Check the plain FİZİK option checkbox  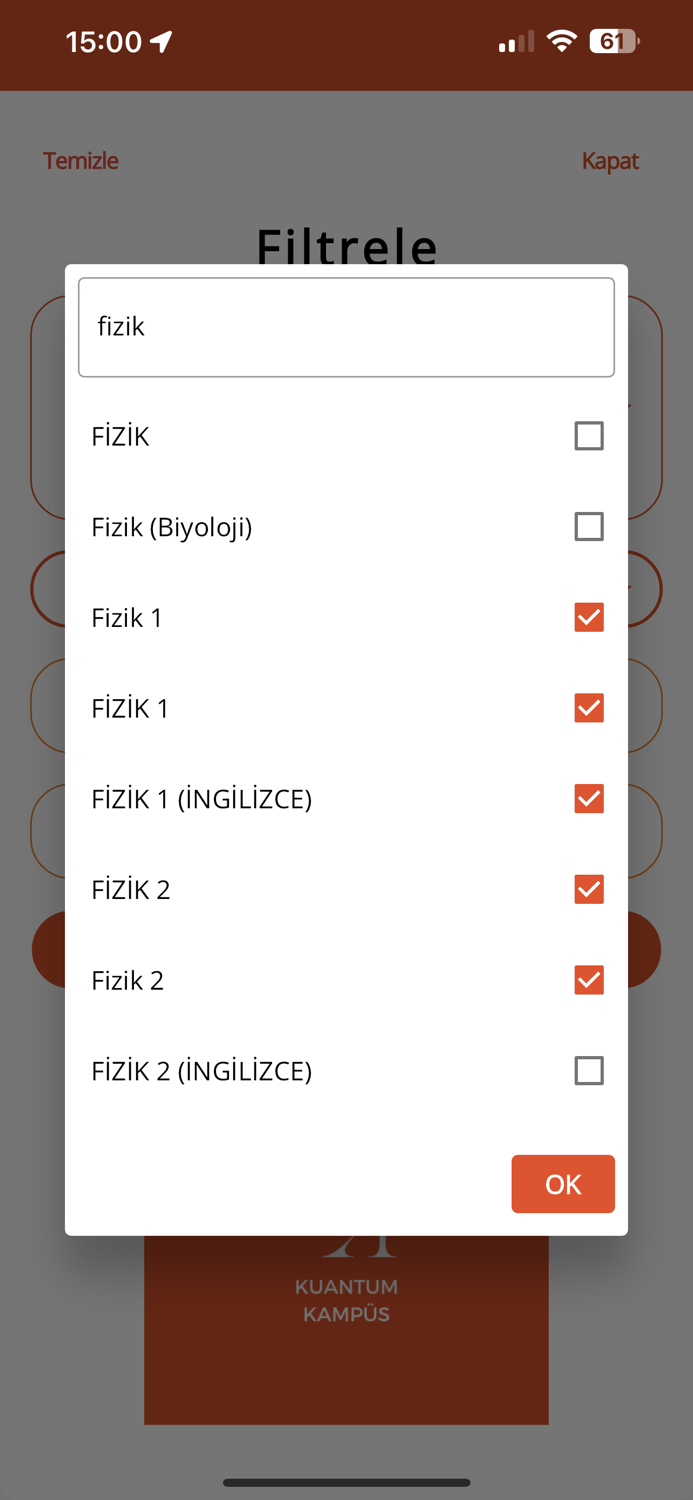tap(589, 436)
